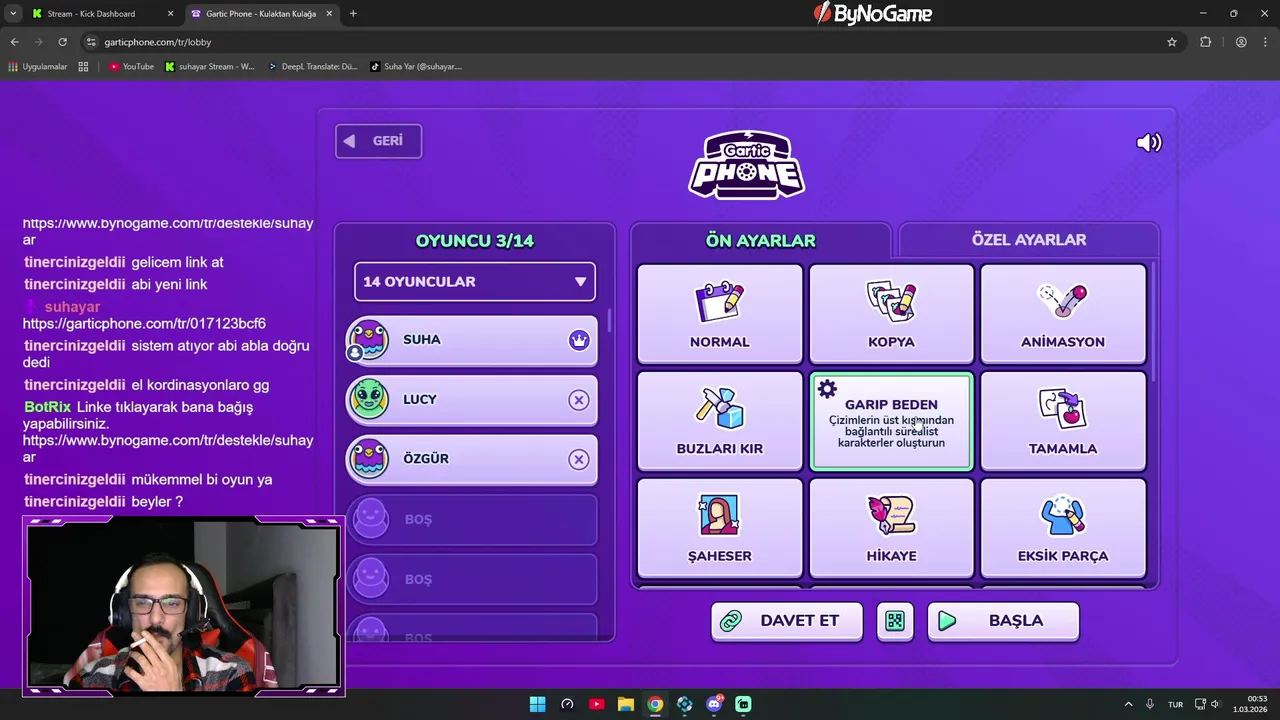Open settings gear on GARIP BEDEN card

click(827, 389)
